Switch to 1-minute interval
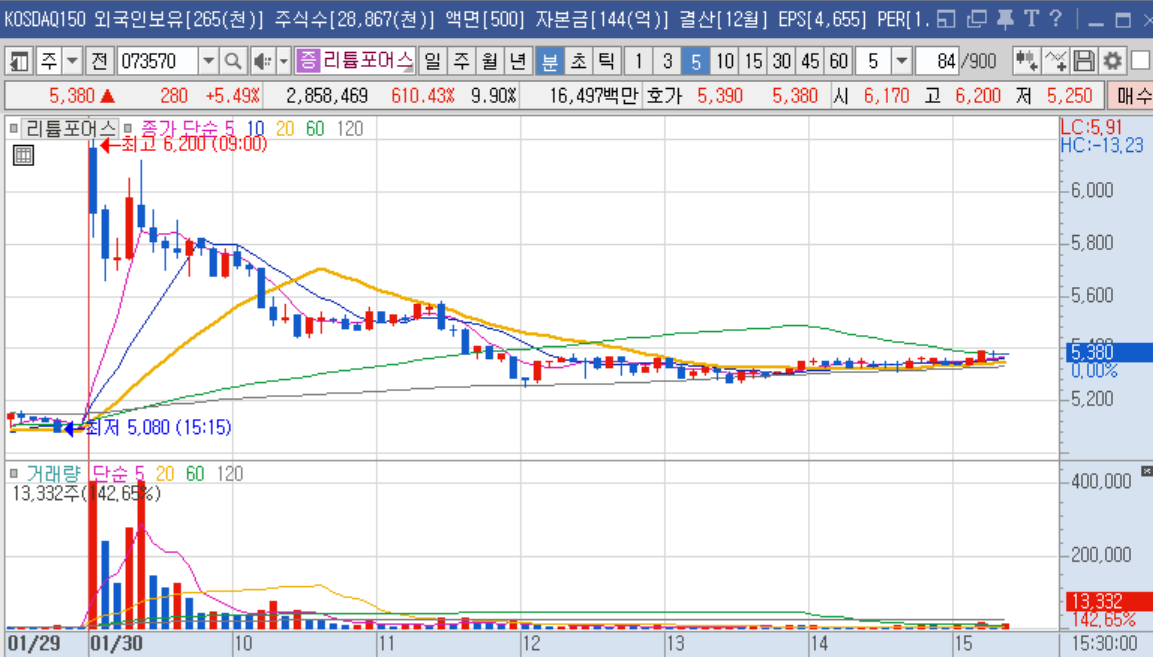Screen dimensions: 1153x657 (x=639, y=61)
